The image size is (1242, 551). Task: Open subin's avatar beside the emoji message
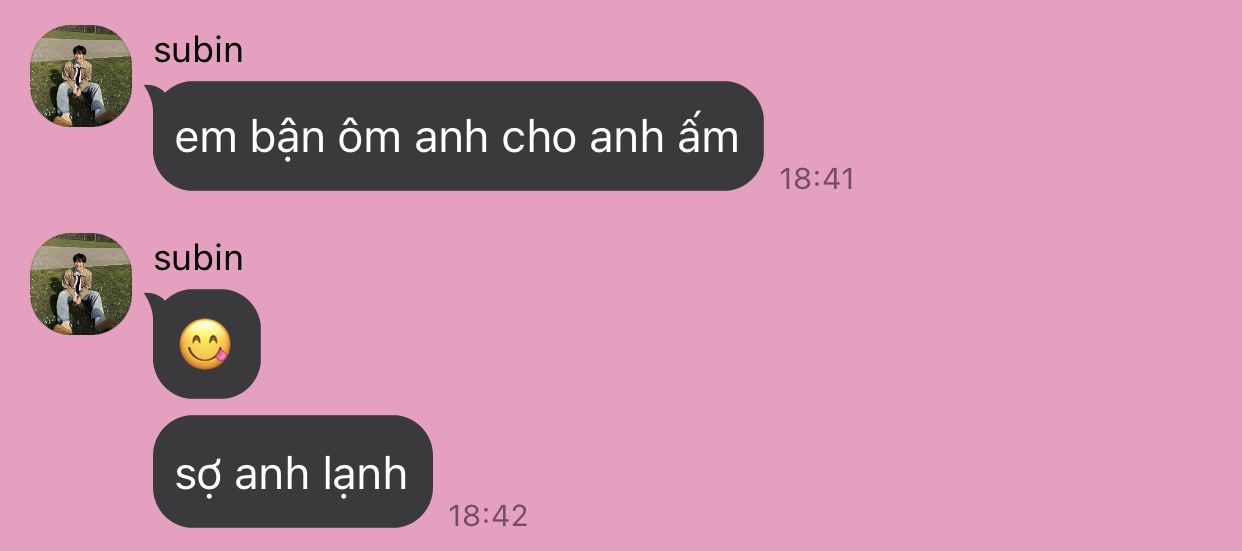[x=81, y=284]
